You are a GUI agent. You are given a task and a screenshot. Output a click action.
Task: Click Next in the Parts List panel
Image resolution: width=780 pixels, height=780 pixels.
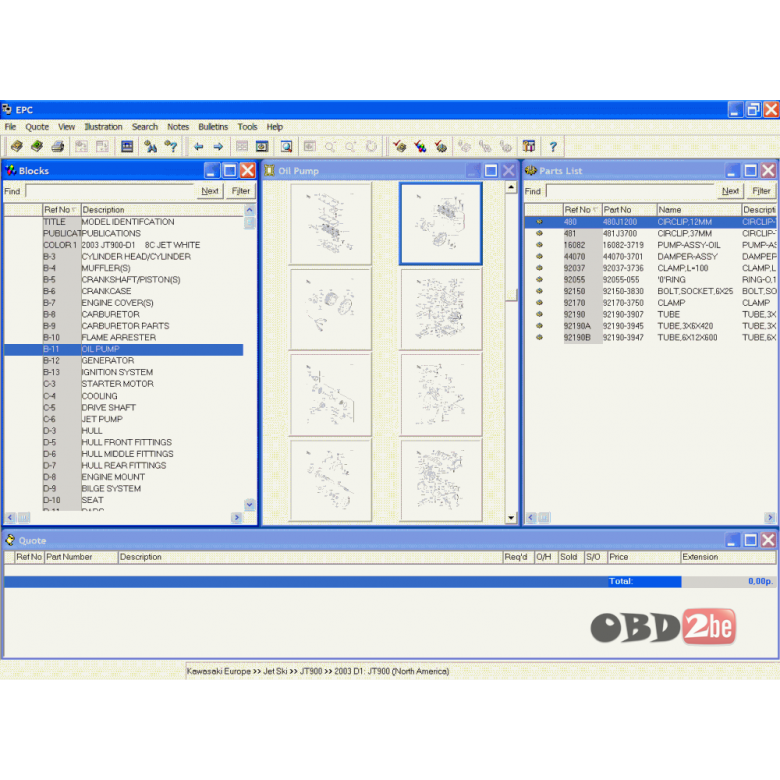[x=730, y=191]
